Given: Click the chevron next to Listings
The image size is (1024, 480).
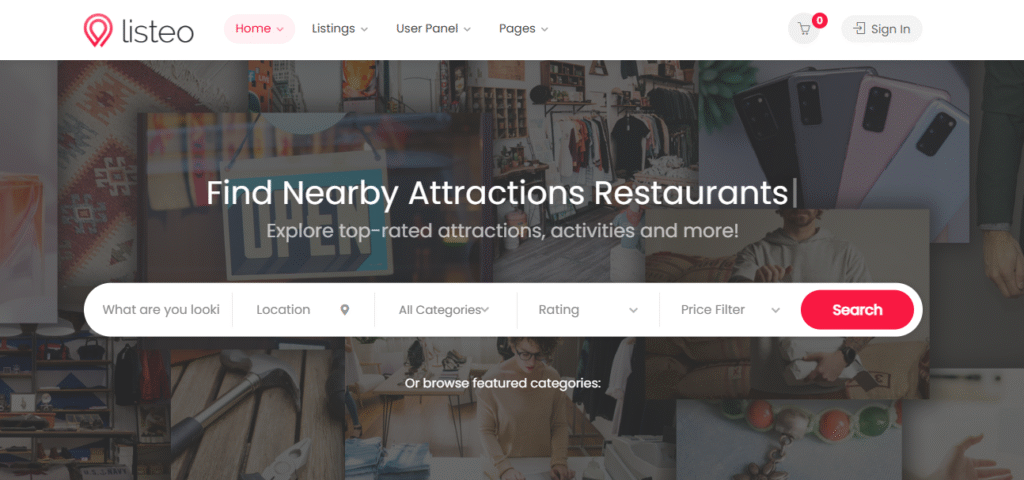Looking at the screenshot, I should pos(364,29).
